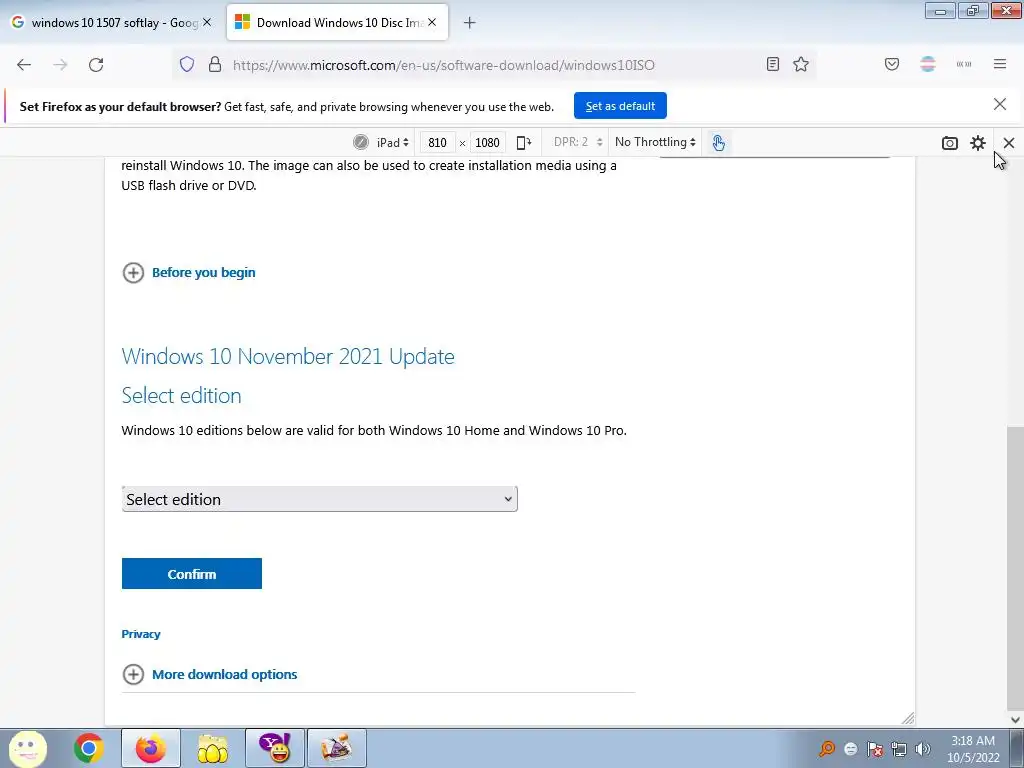
Task: Go back to the previous page
Action: click(24, 65)
